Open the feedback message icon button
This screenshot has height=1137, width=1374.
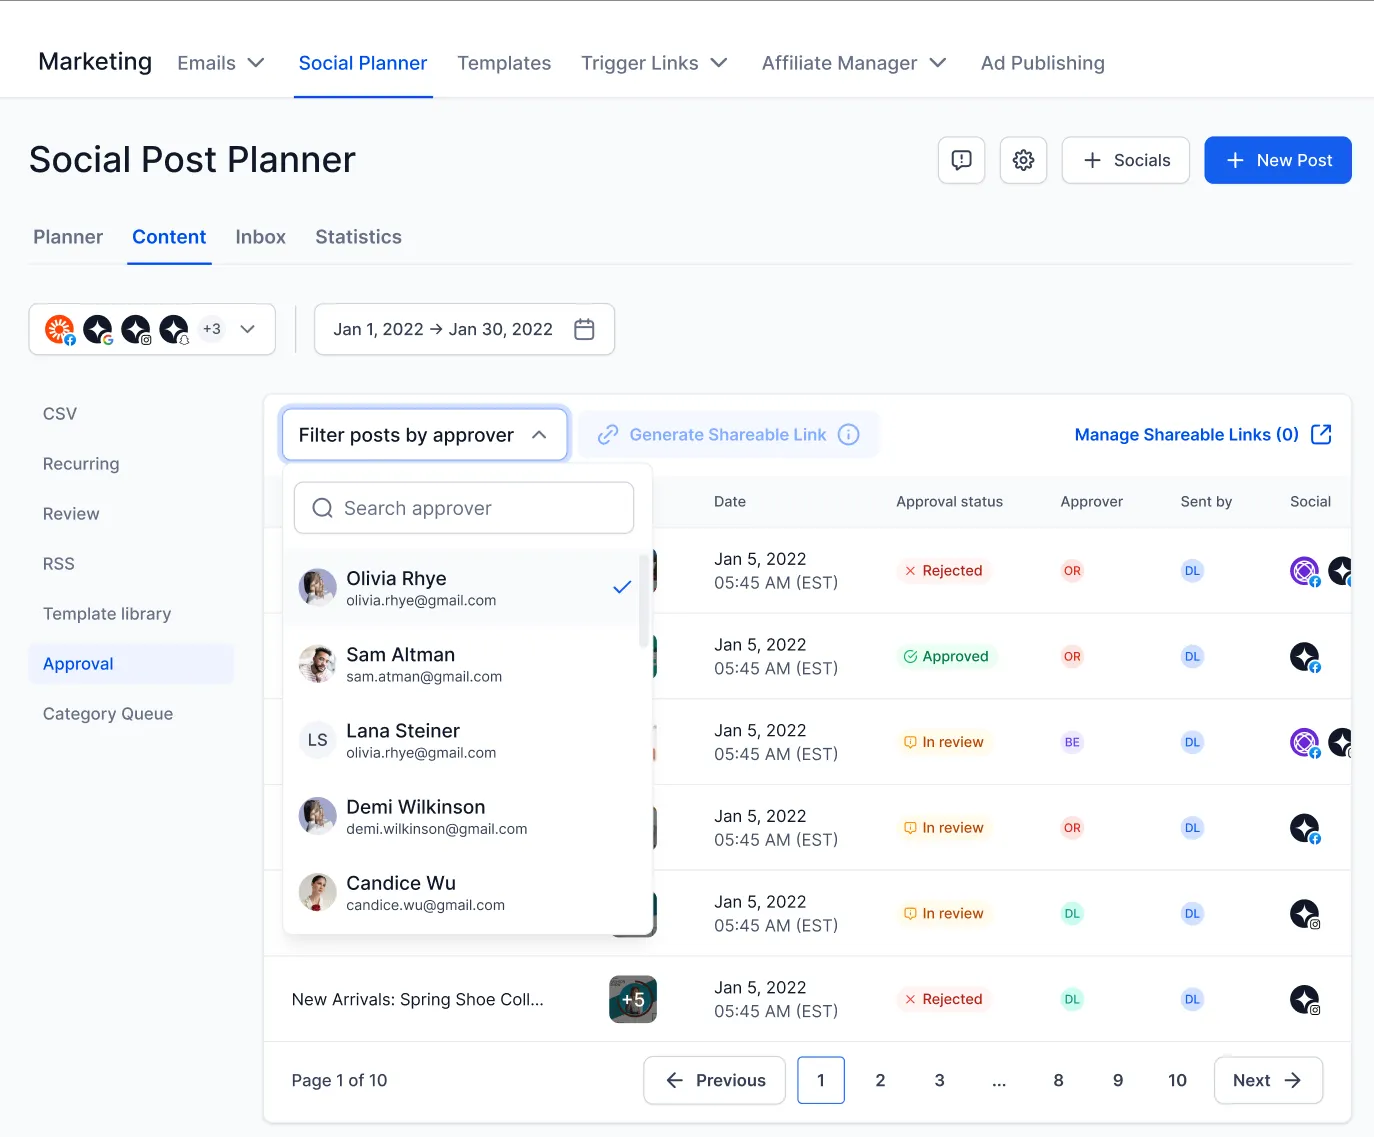point(961,160)
